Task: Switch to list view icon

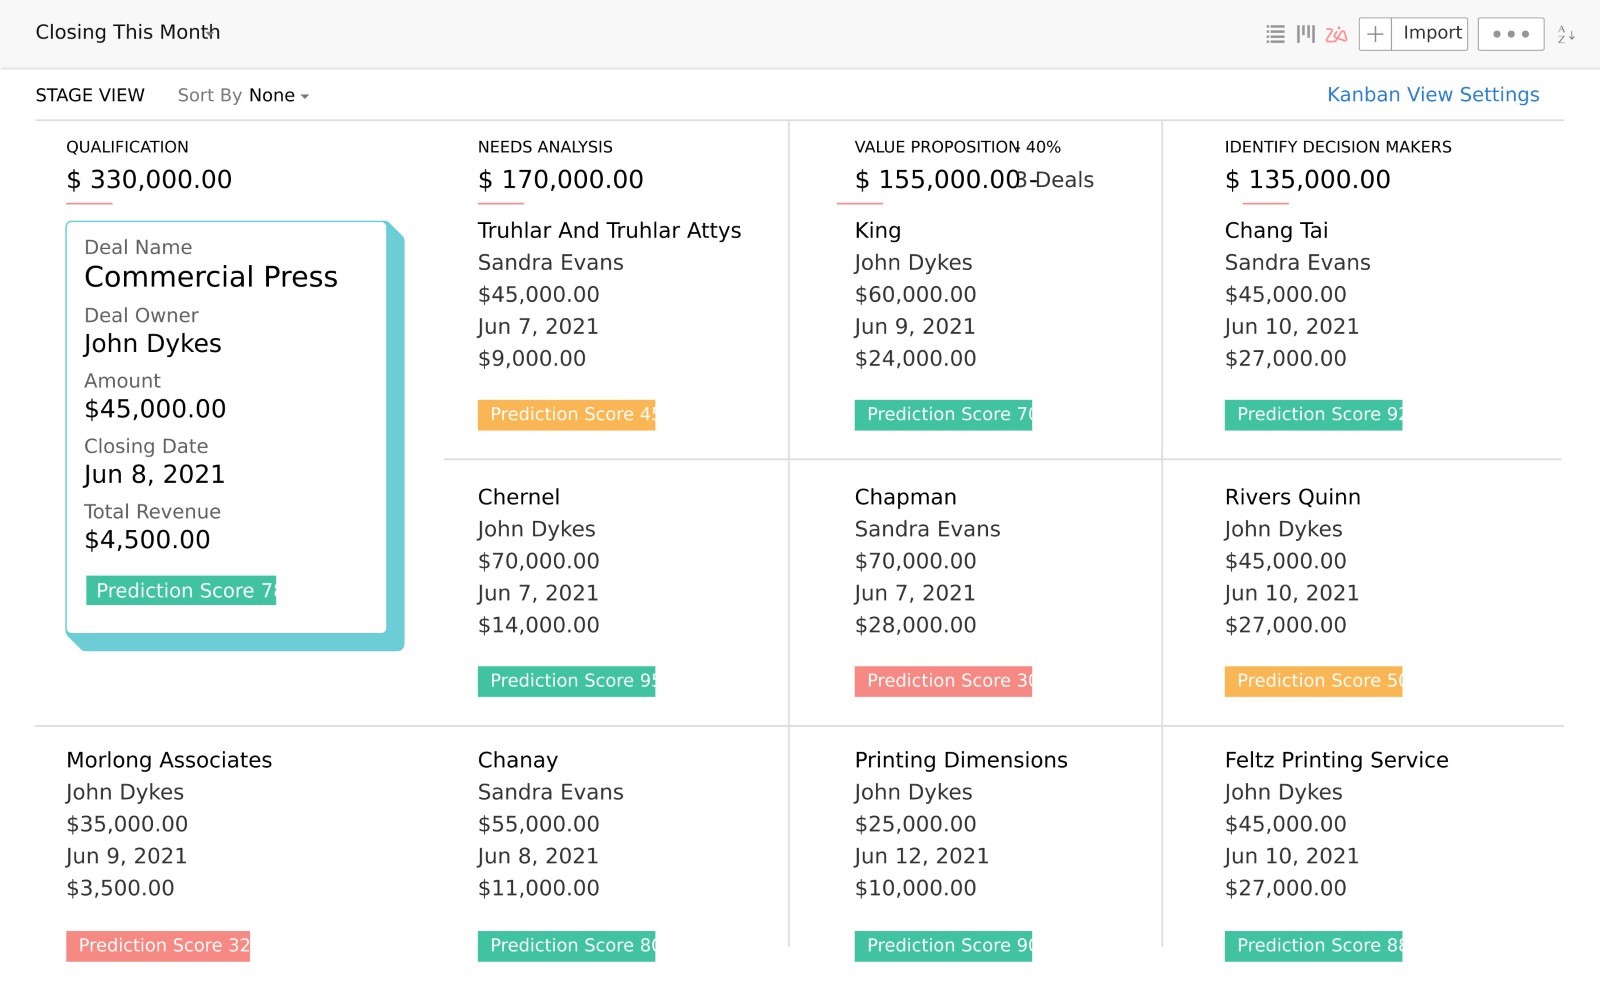Action: (1275, 34)
